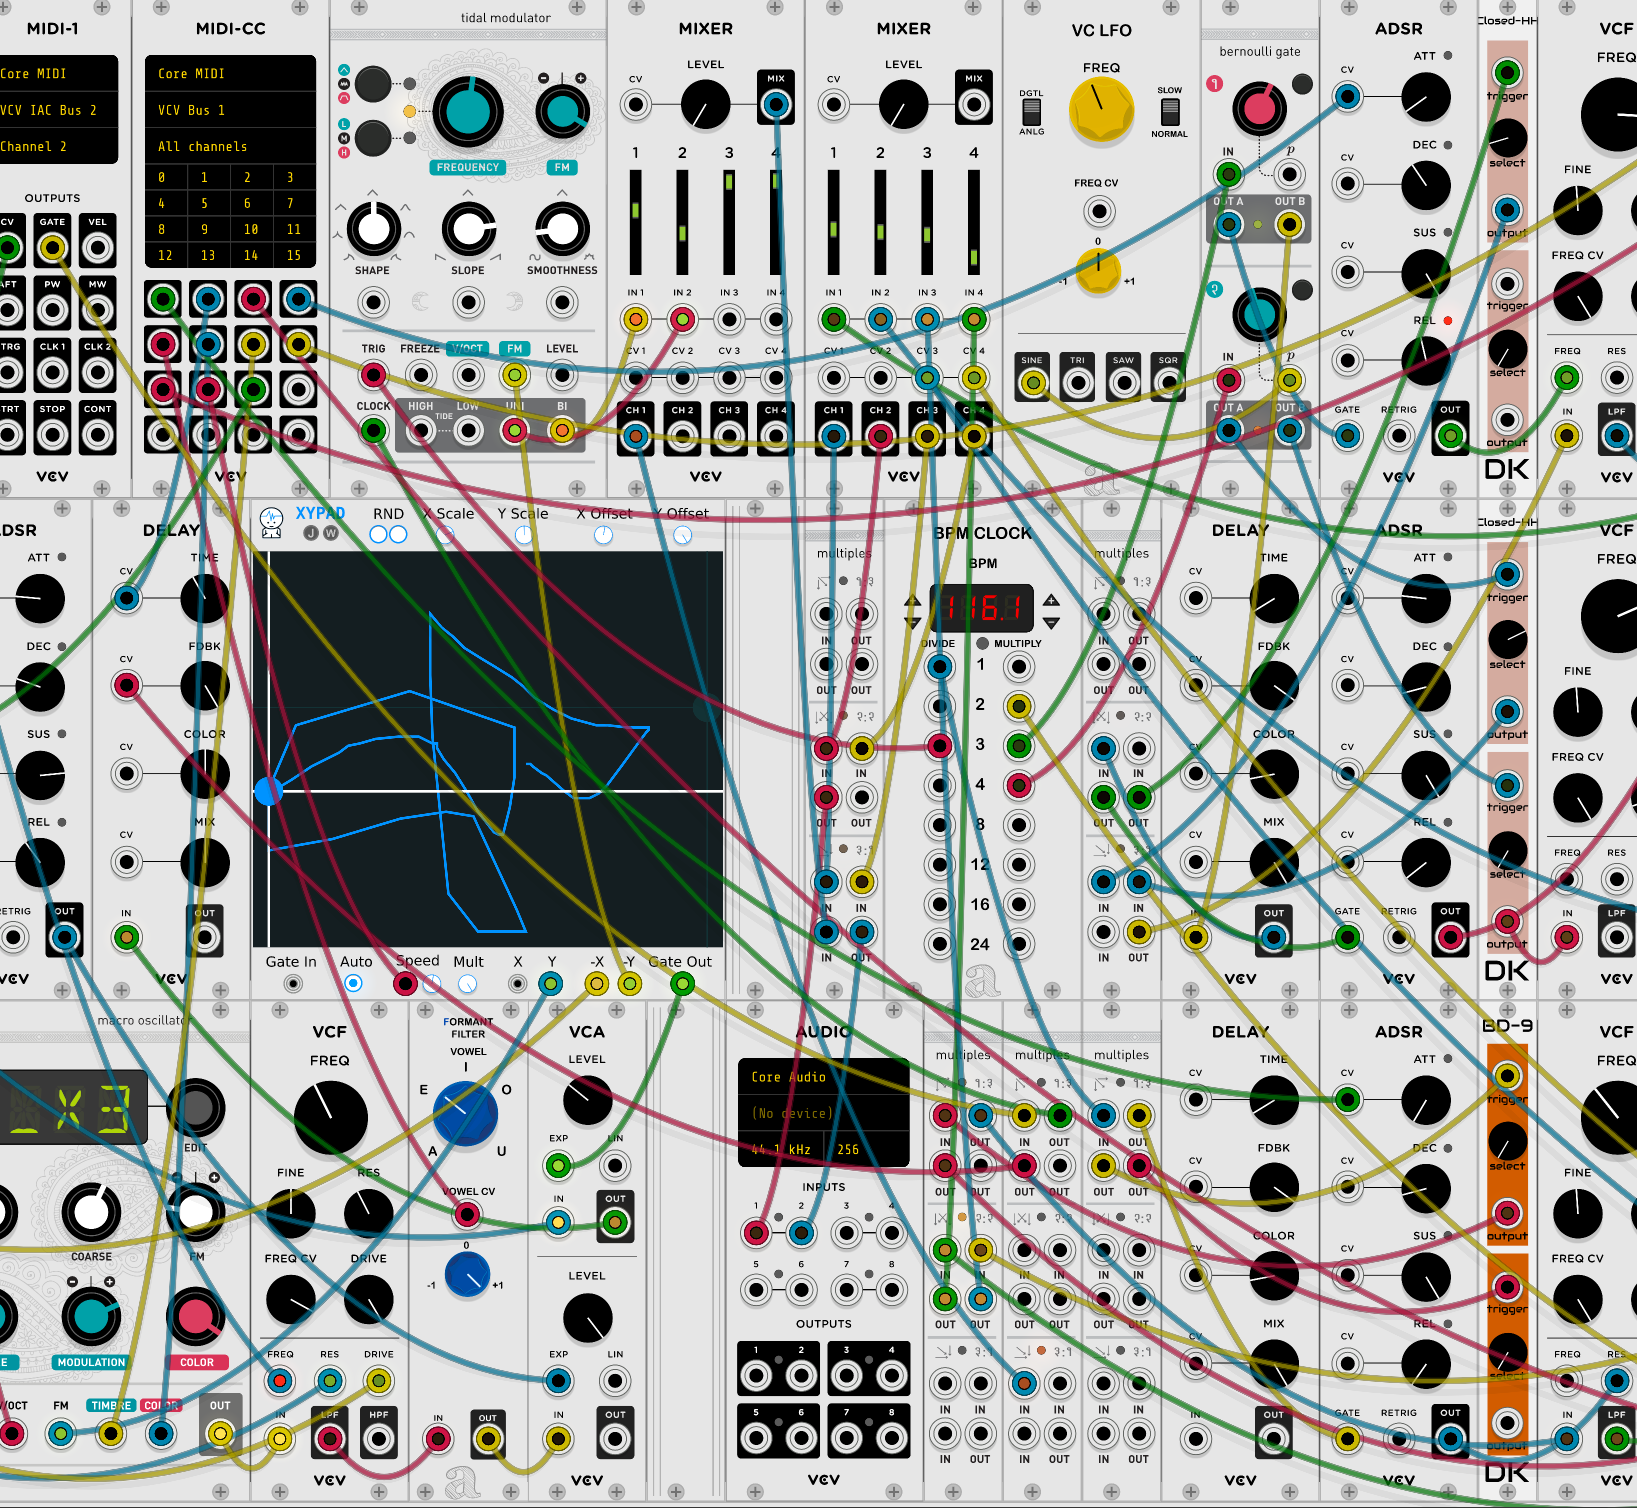Click the MIDI-1 VEL output jack
This screenshot has height=1508, width=1637.
(97, 247)
